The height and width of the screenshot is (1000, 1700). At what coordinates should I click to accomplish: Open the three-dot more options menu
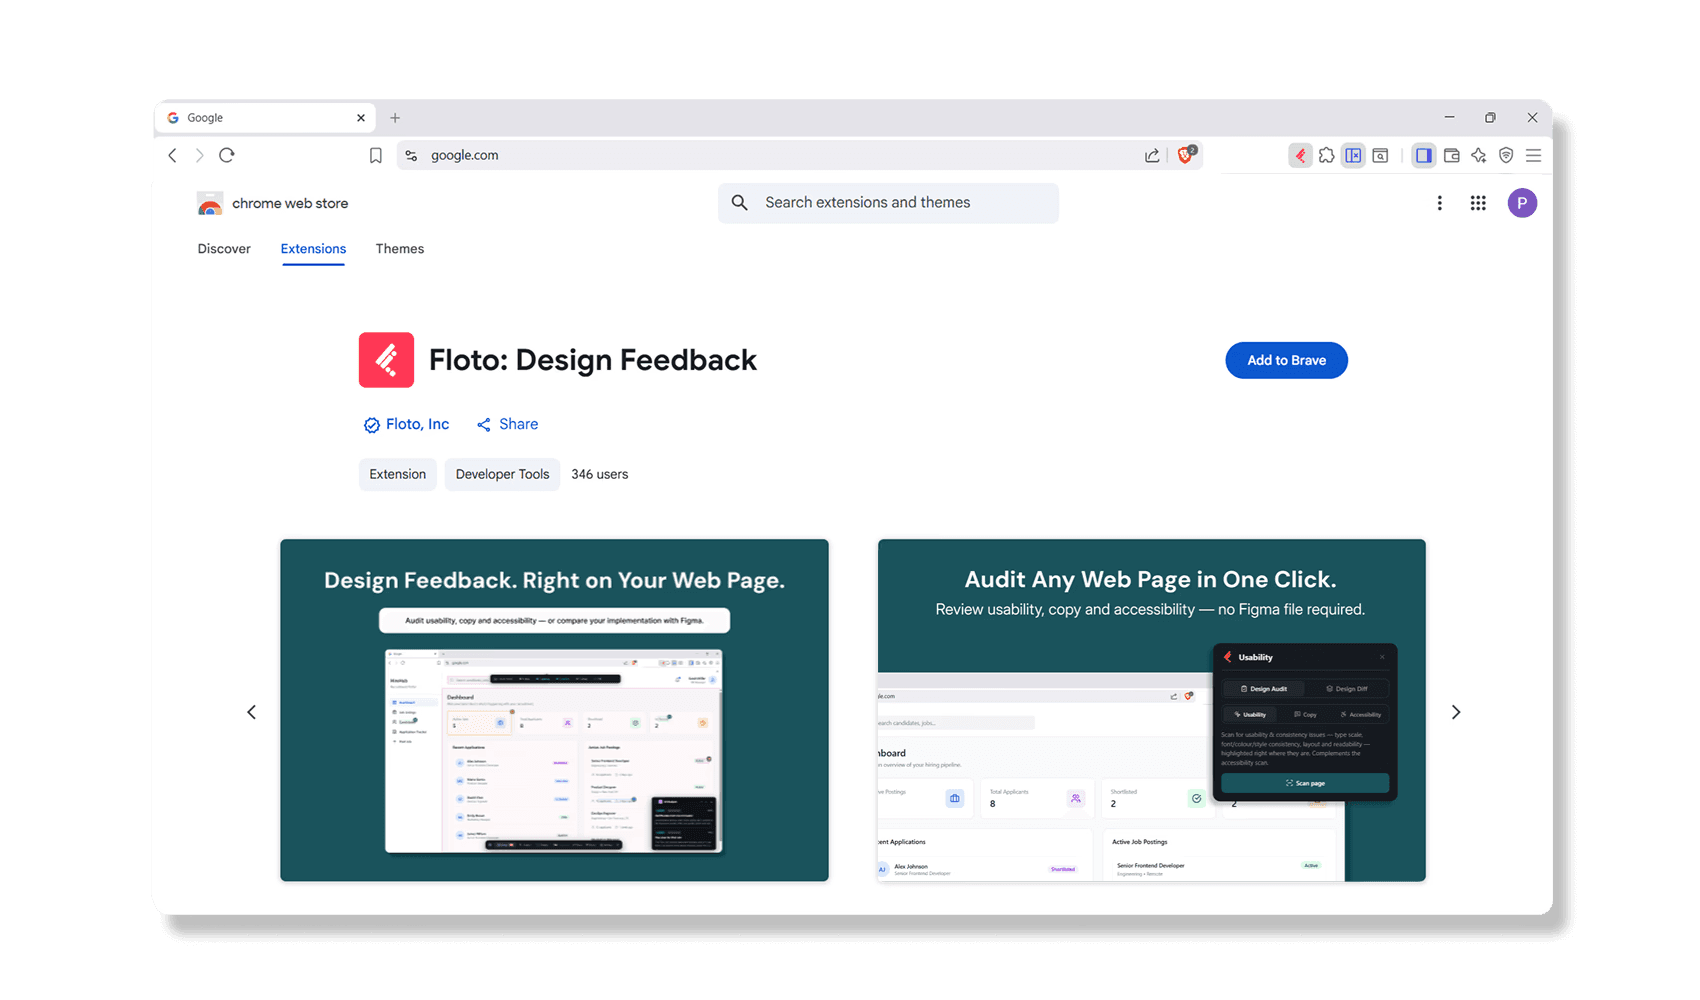[1440, 203]
